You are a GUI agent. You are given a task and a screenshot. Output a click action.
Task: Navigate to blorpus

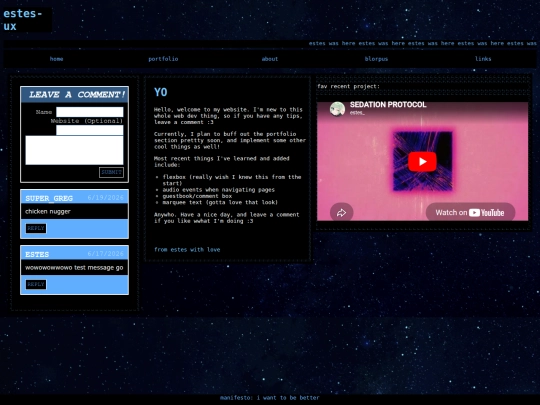pyautogui.click(x=376, y=59)
